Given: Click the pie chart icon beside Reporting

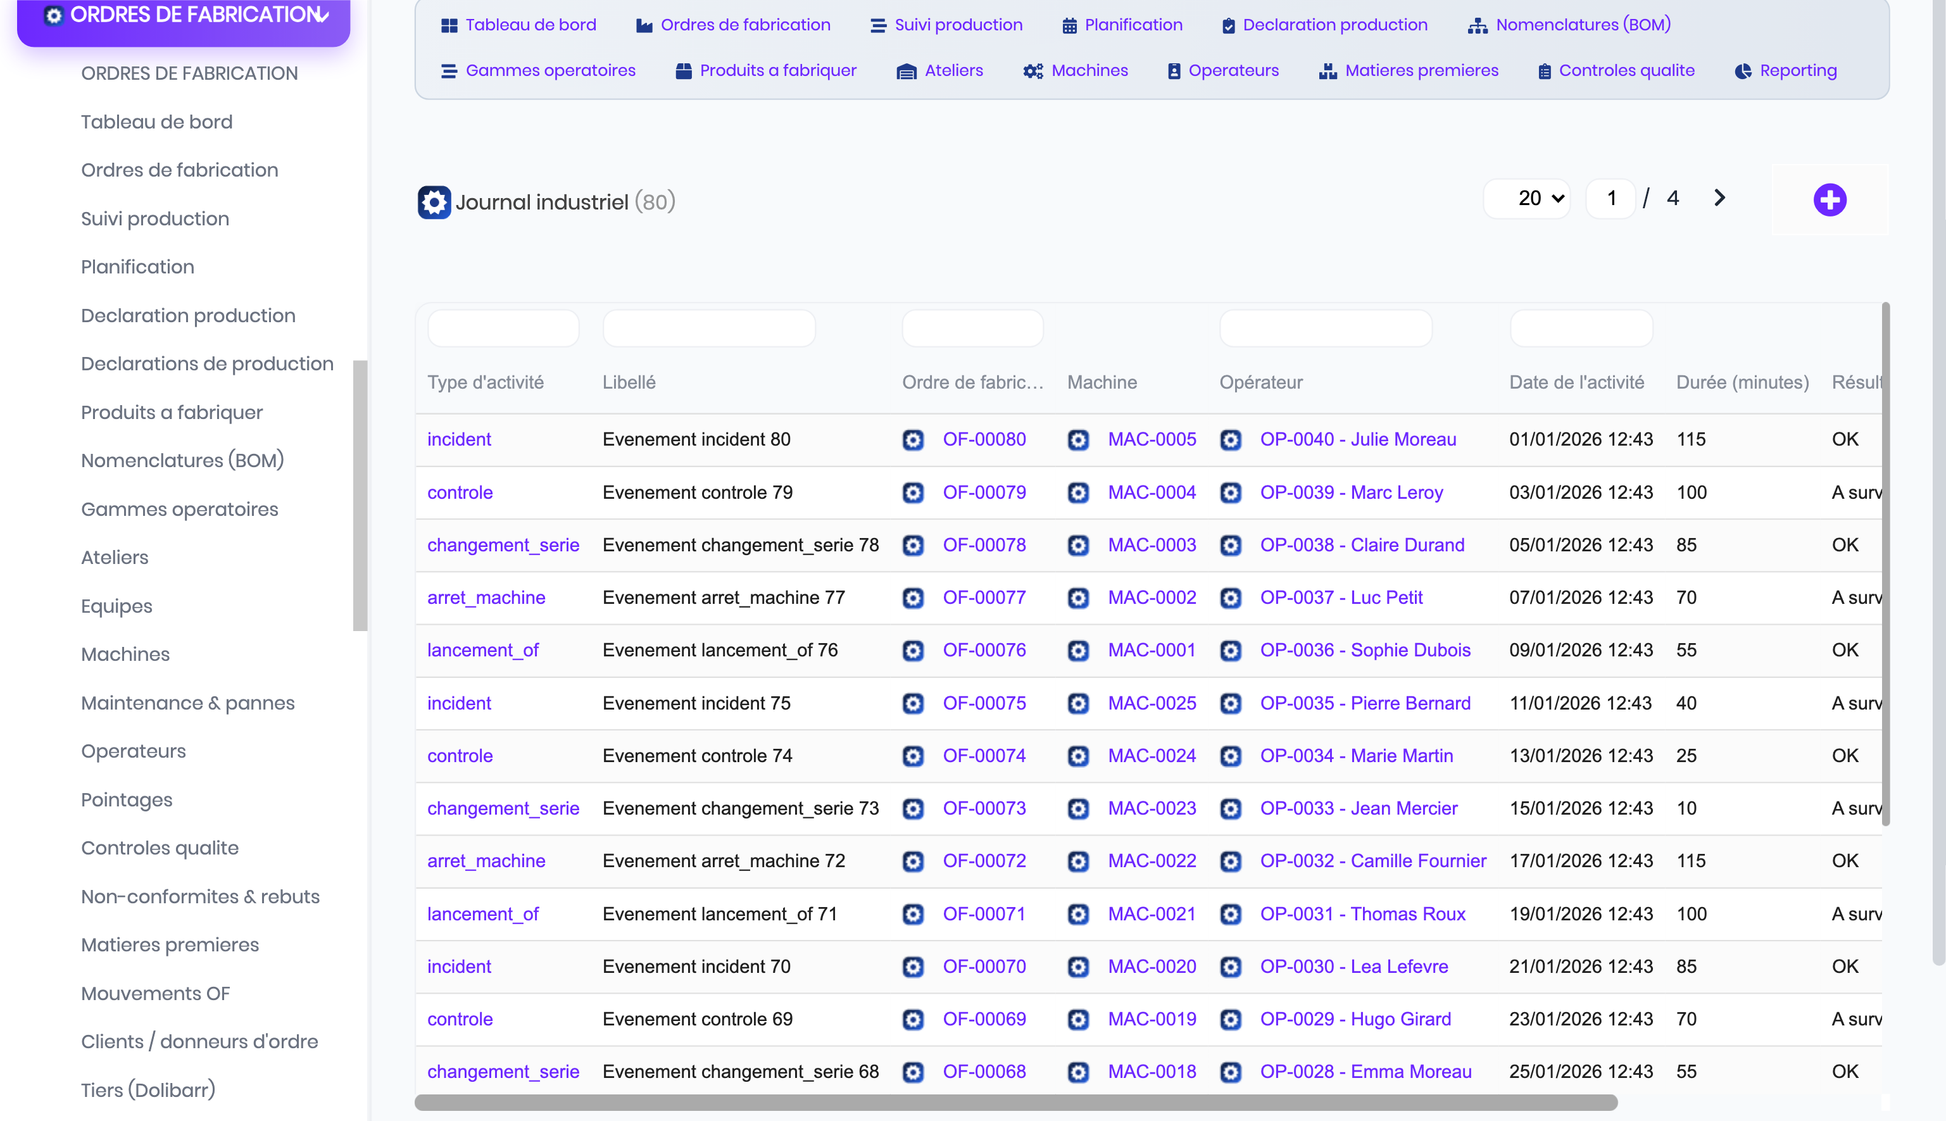Looking at the screenshot, I should click(1743, 71).
